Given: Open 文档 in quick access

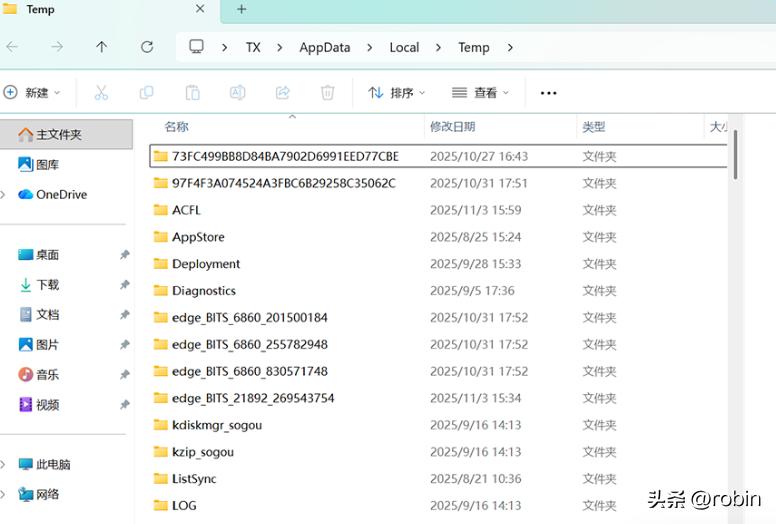Looking at the screenshot, I should pos(38,314).
